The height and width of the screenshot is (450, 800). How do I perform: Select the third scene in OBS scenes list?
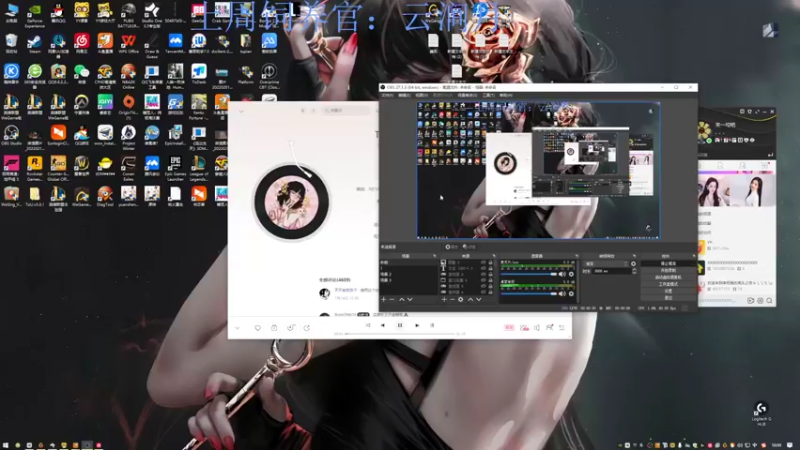pyautogui.click(x=408, y=274)
